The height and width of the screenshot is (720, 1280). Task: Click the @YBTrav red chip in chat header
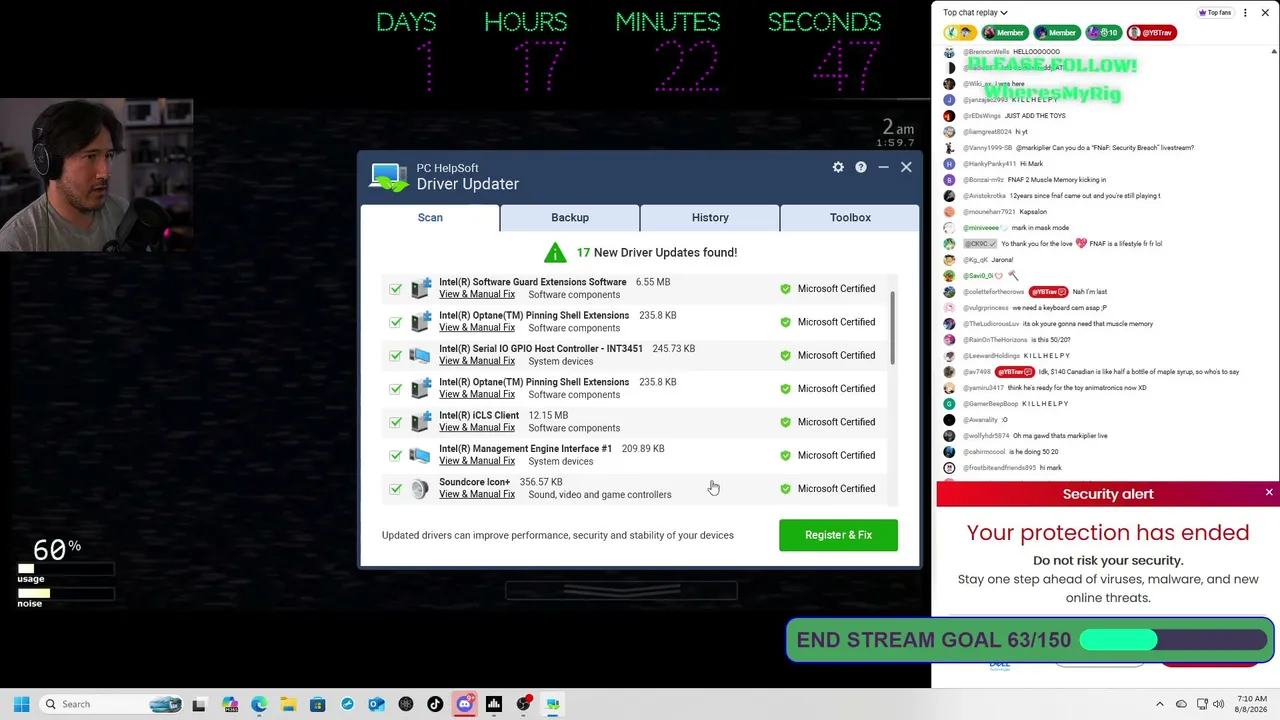pyautogui.click(x=1151, y=33)
